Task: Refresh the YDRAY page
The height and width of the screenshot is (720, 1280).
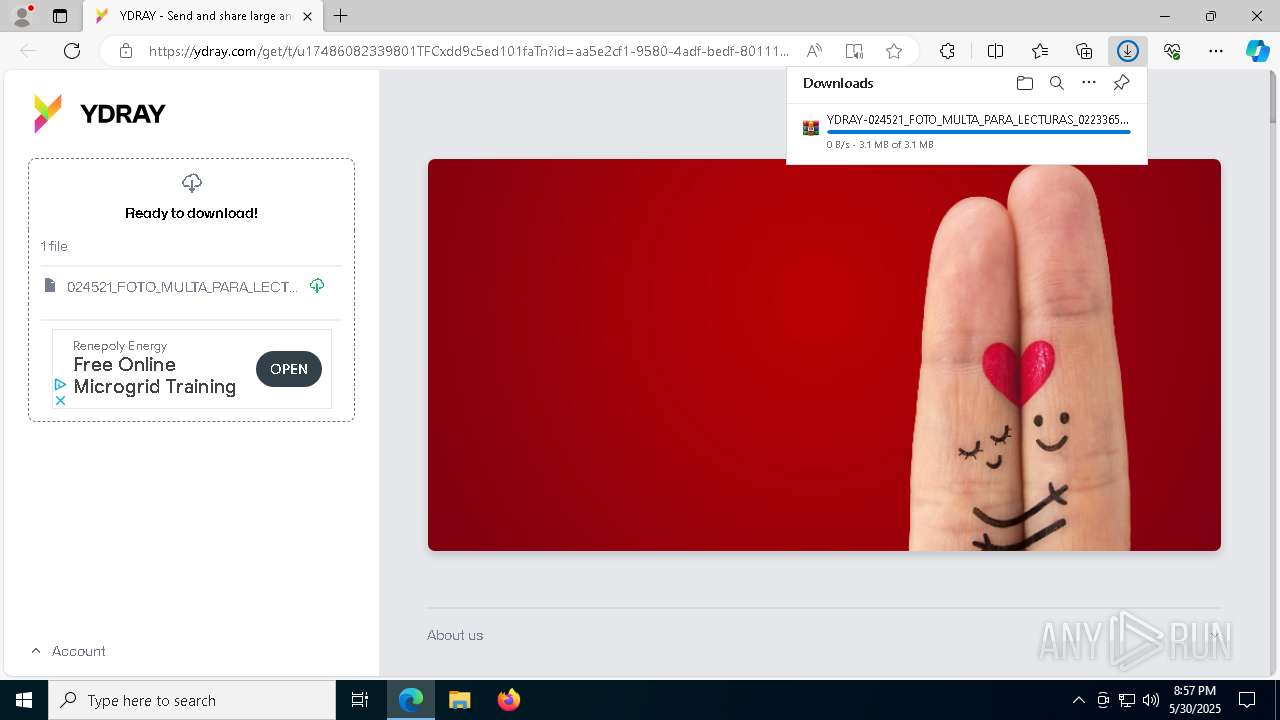Action: click(72, 51)
